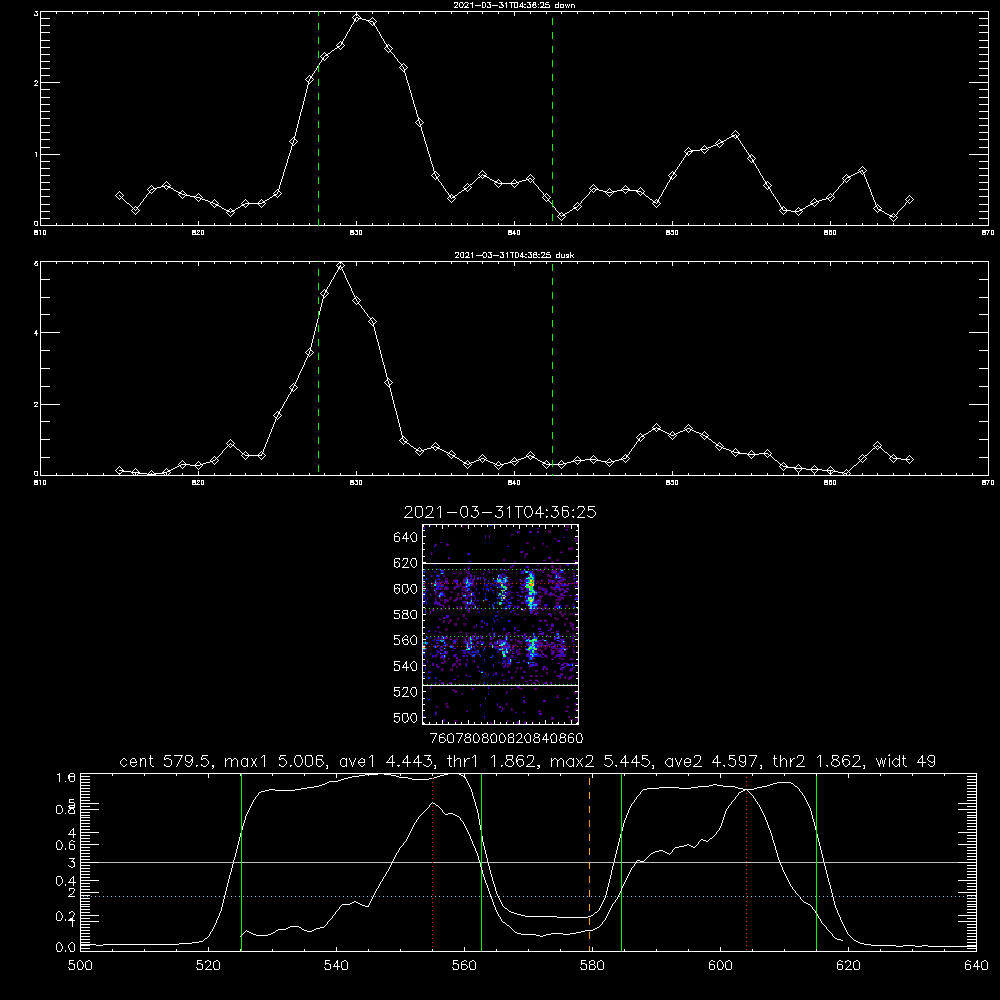Open the colored spectral image thumbnail

(500, 624)
